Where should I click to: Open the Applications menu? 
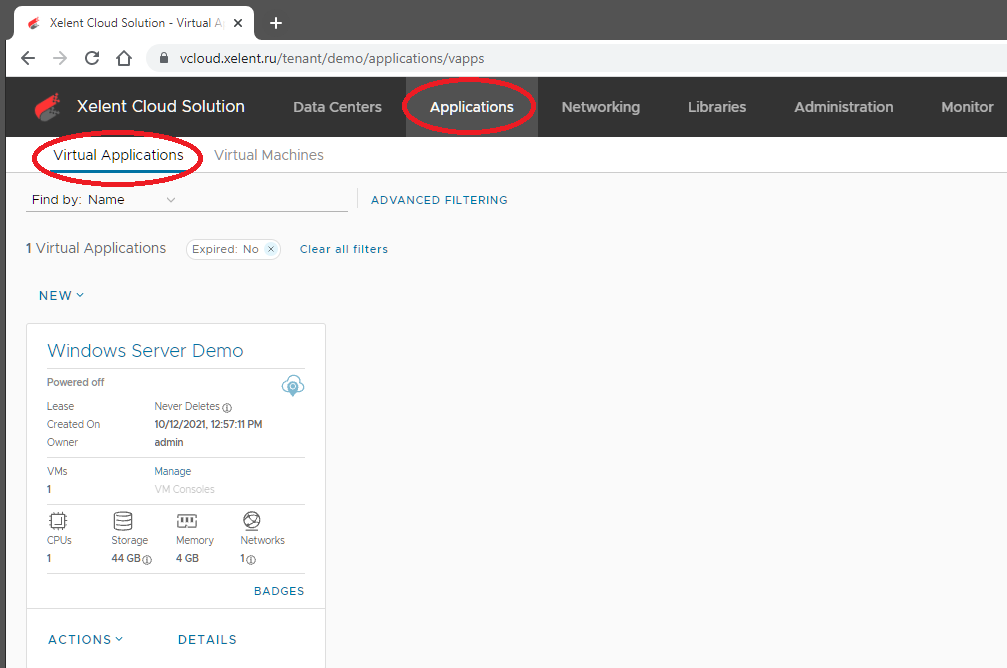[471, 107]
